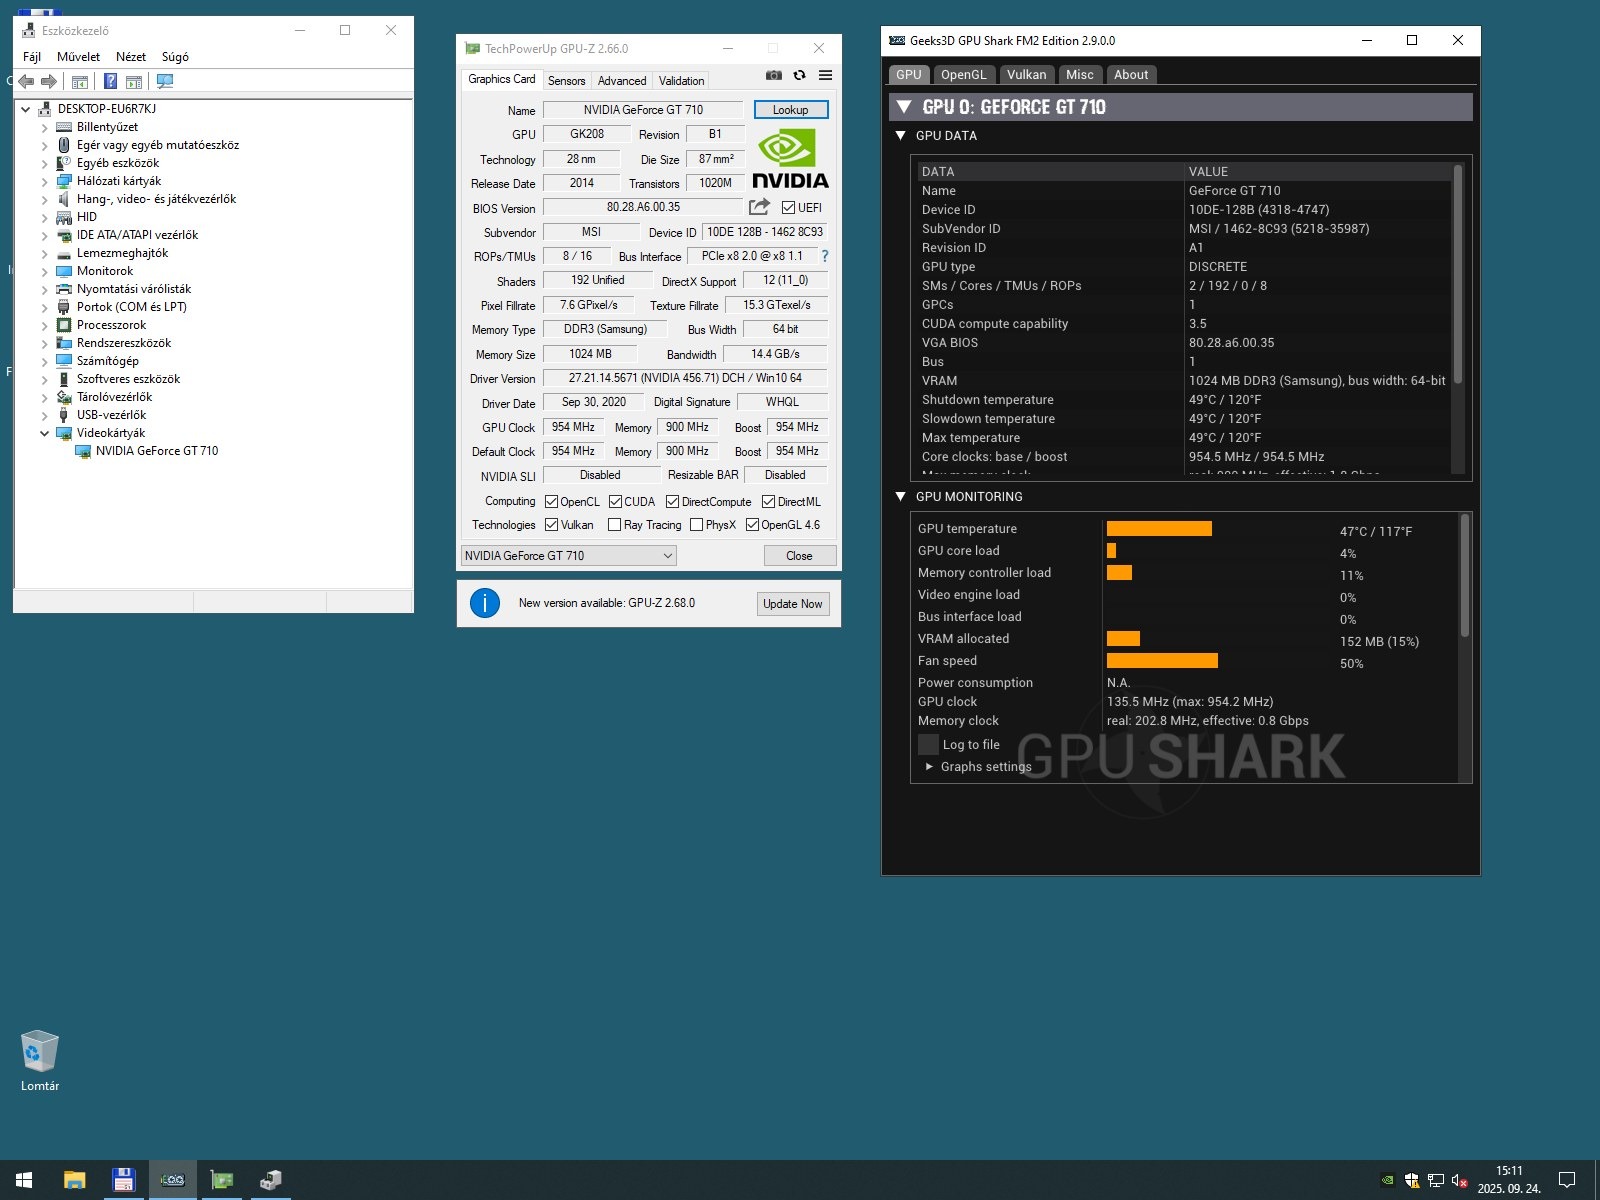Click the BIOS share/export arrow icon
This screenshot has height=1200, width=1600.
tap(759, 207)
